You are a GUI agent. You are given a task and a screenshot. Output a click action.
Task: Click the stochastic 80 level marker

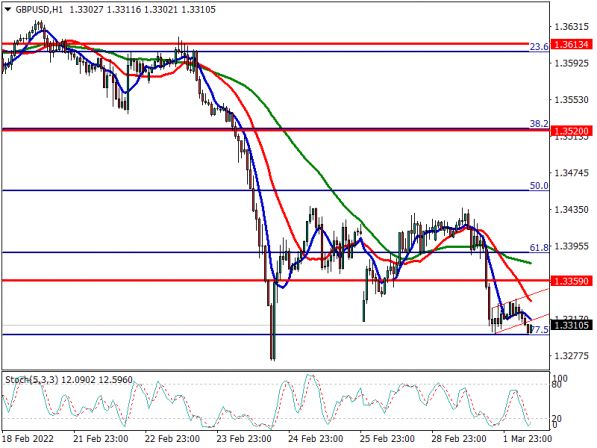pyautogui.click(x=557, y=384)
